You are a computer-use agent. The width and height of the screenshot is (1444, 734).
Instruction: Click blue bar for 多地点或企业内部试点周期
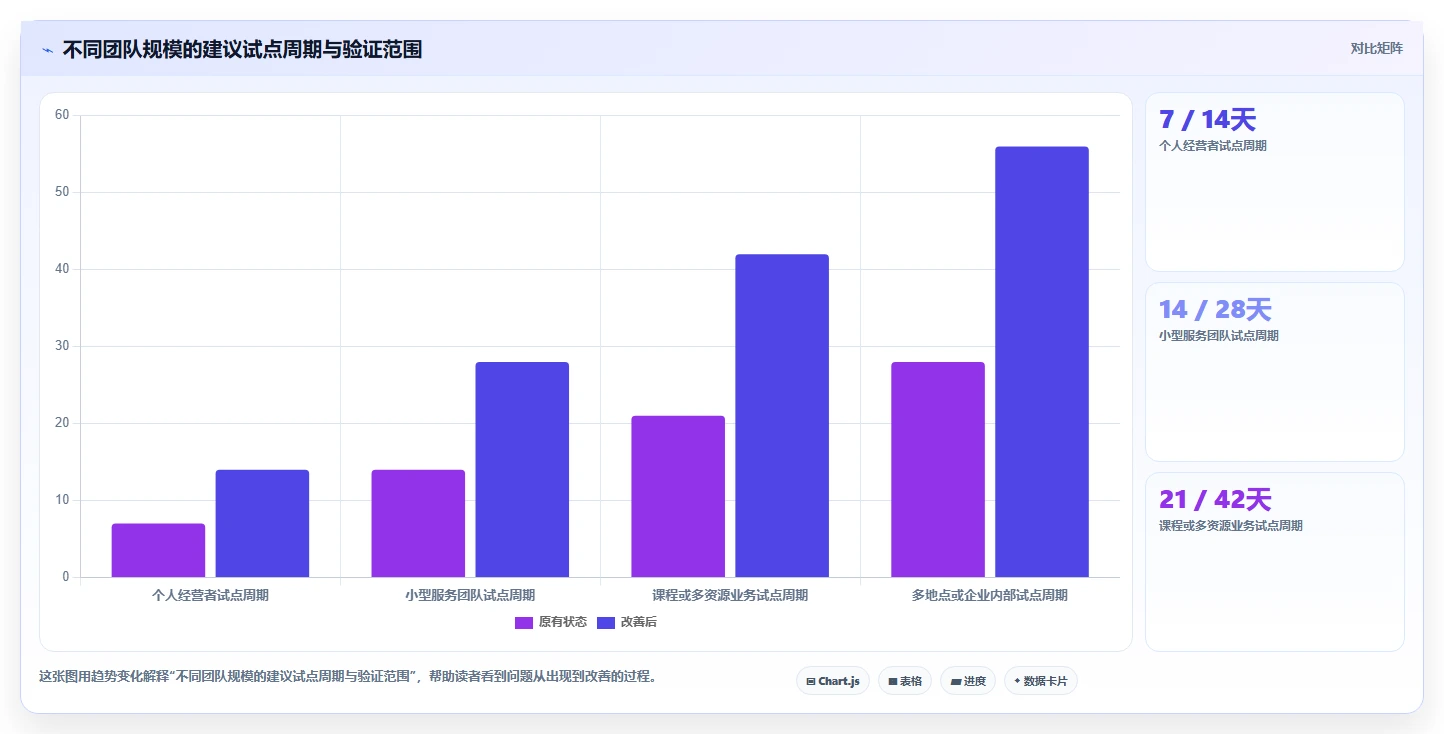(x=1042, y=362)
